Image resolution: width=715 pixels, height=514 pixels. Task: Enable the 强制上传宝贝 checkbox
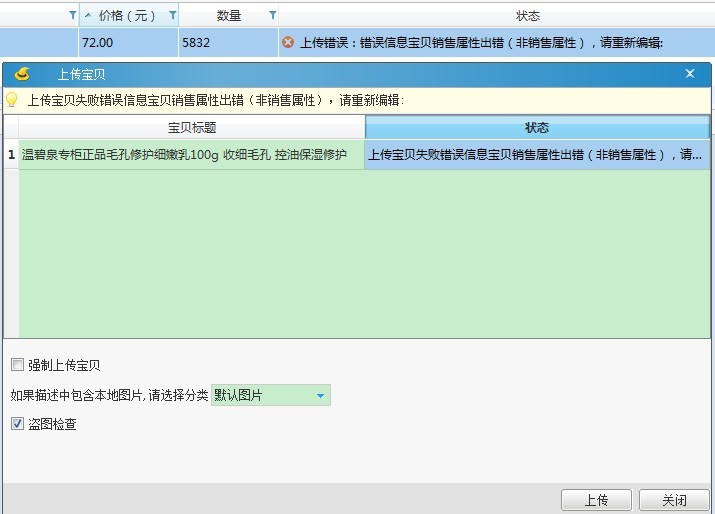17,365
